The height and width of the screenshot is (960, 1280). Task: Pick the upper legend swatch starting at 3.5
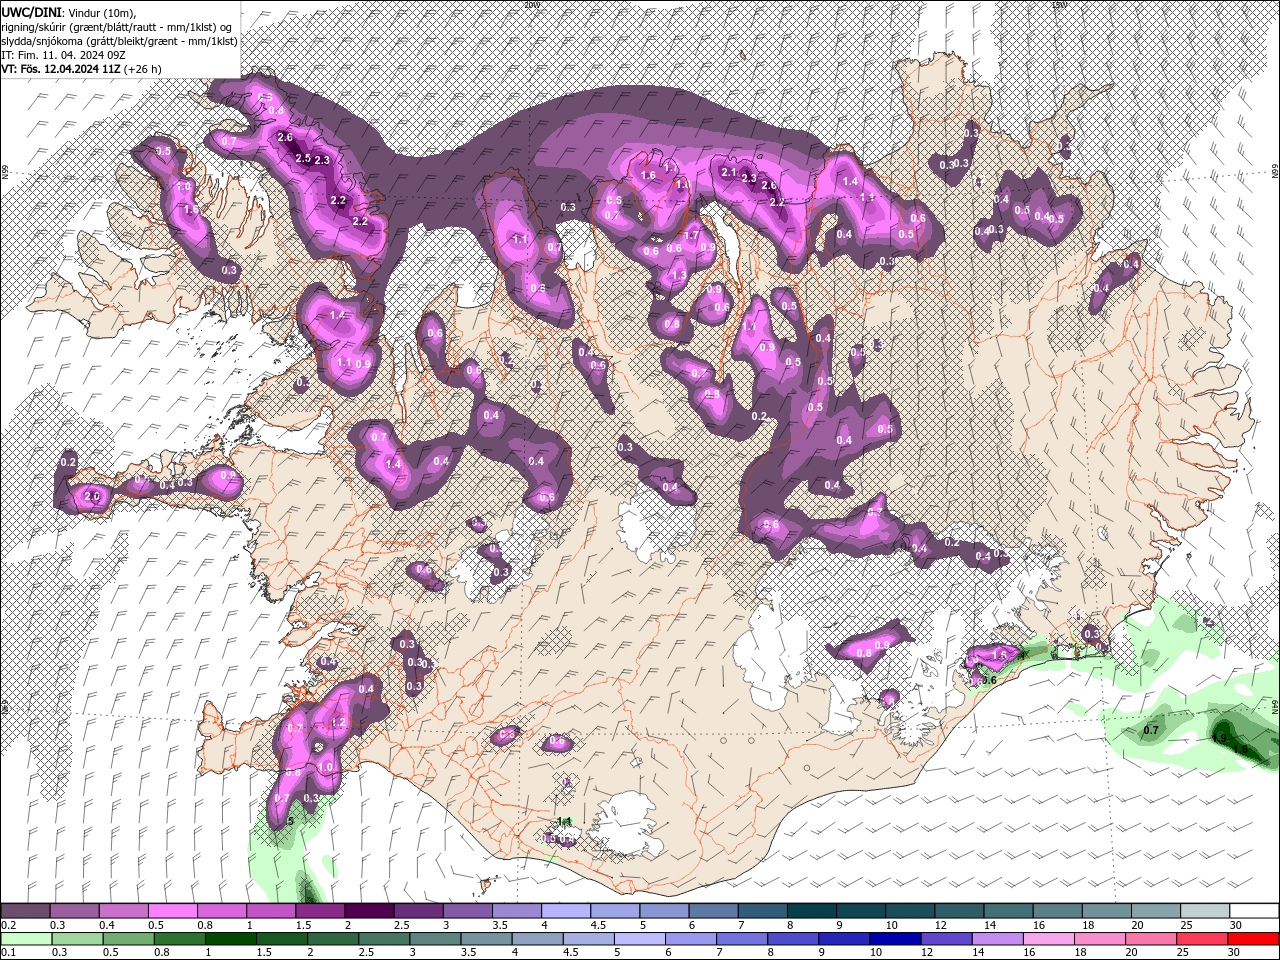click(x=515, y=911)
